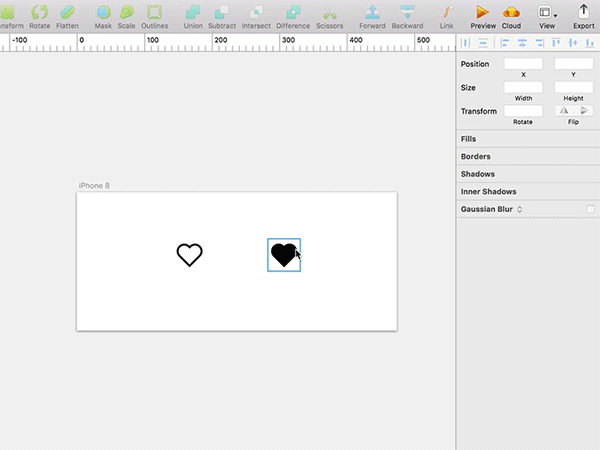Open the View dropdown menu

coord(547,17)
